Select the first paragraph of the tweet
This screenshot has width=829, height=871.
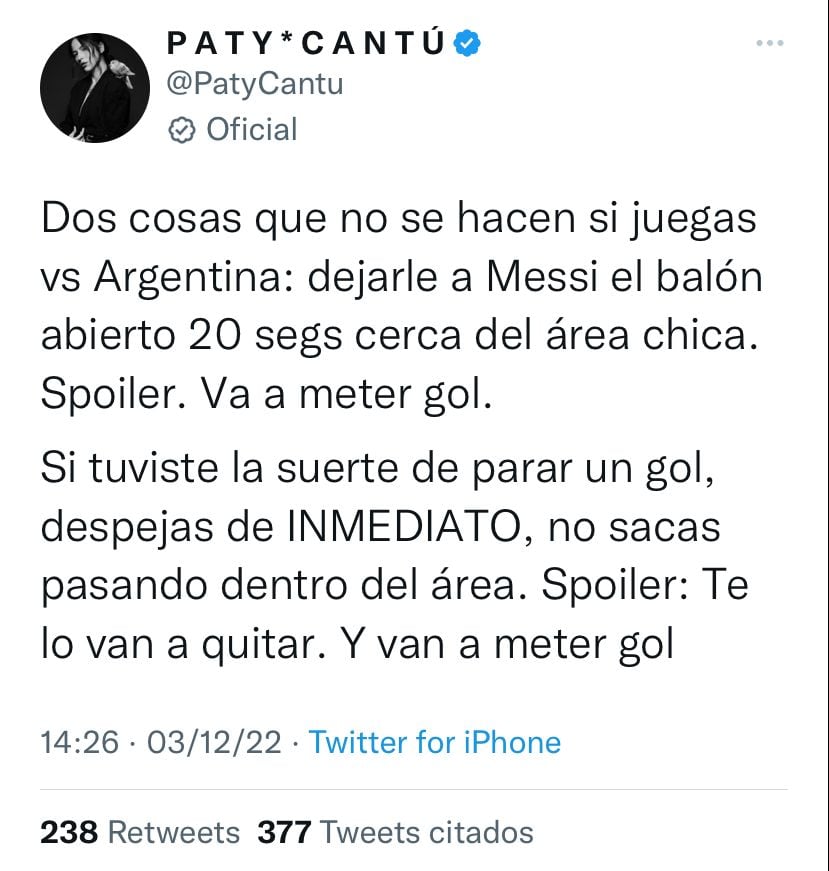(400, 302)
